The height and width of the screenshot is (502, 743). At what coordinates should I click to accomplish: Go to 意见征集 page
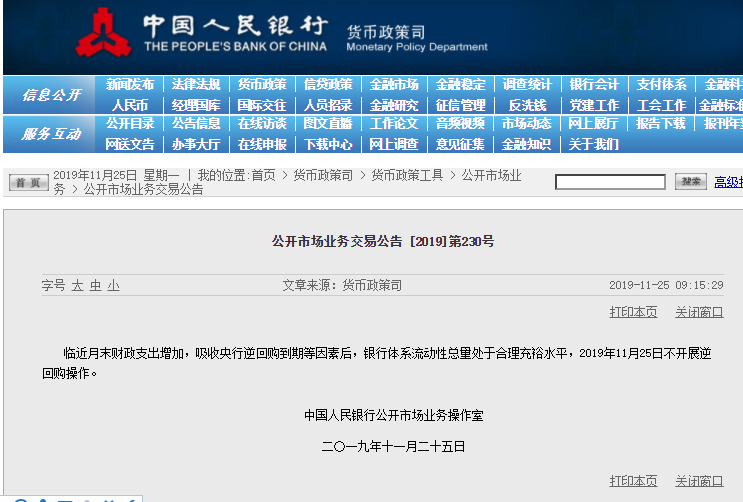460,144
